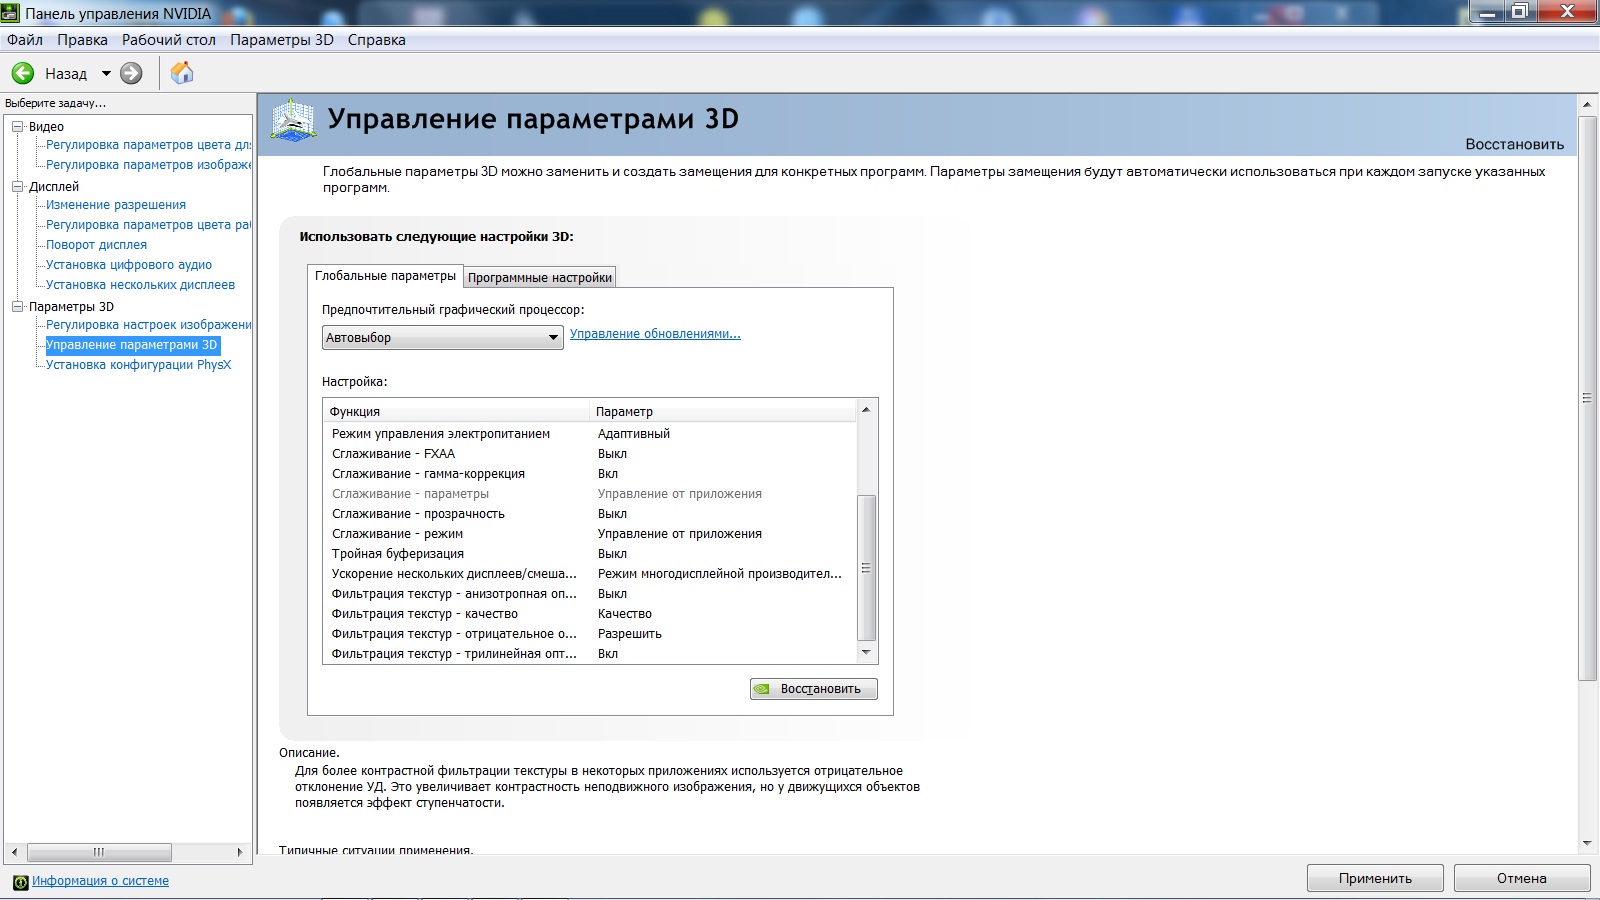Select Режим управления электропитанием row

(590, 434)
